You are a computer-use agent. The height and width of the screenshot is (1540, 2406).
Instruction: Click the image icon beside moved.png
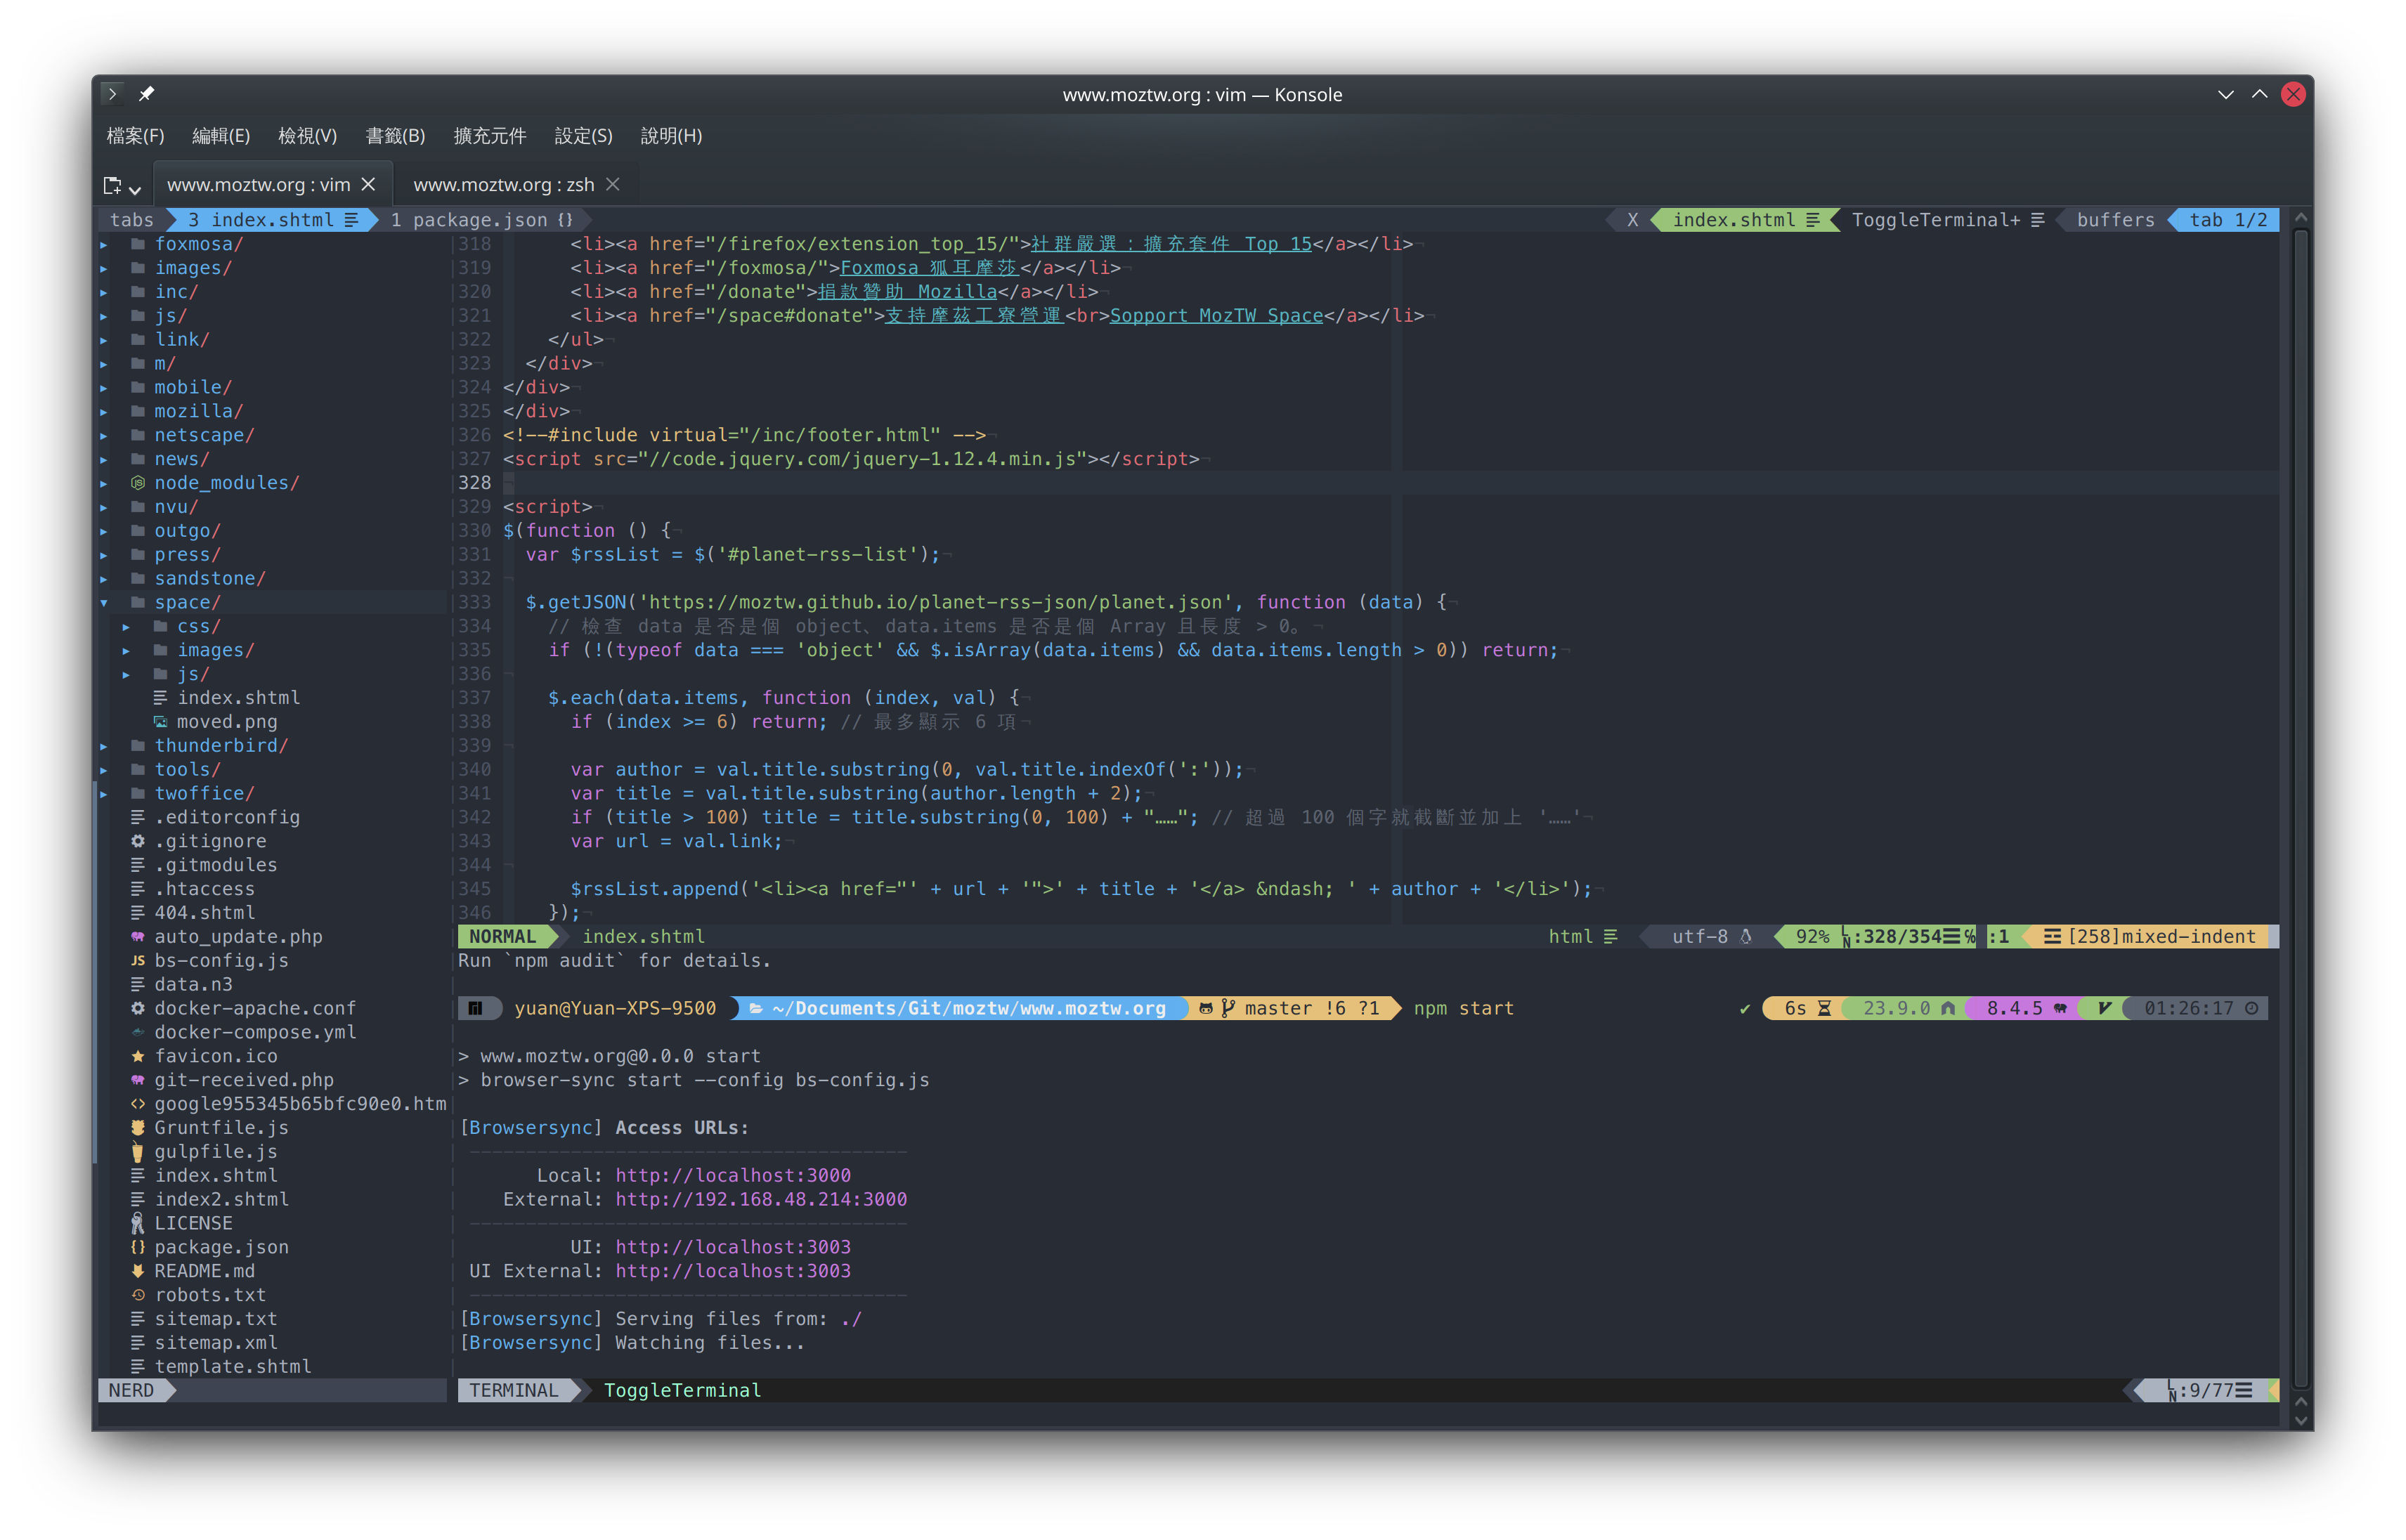[x=160, y=722]
